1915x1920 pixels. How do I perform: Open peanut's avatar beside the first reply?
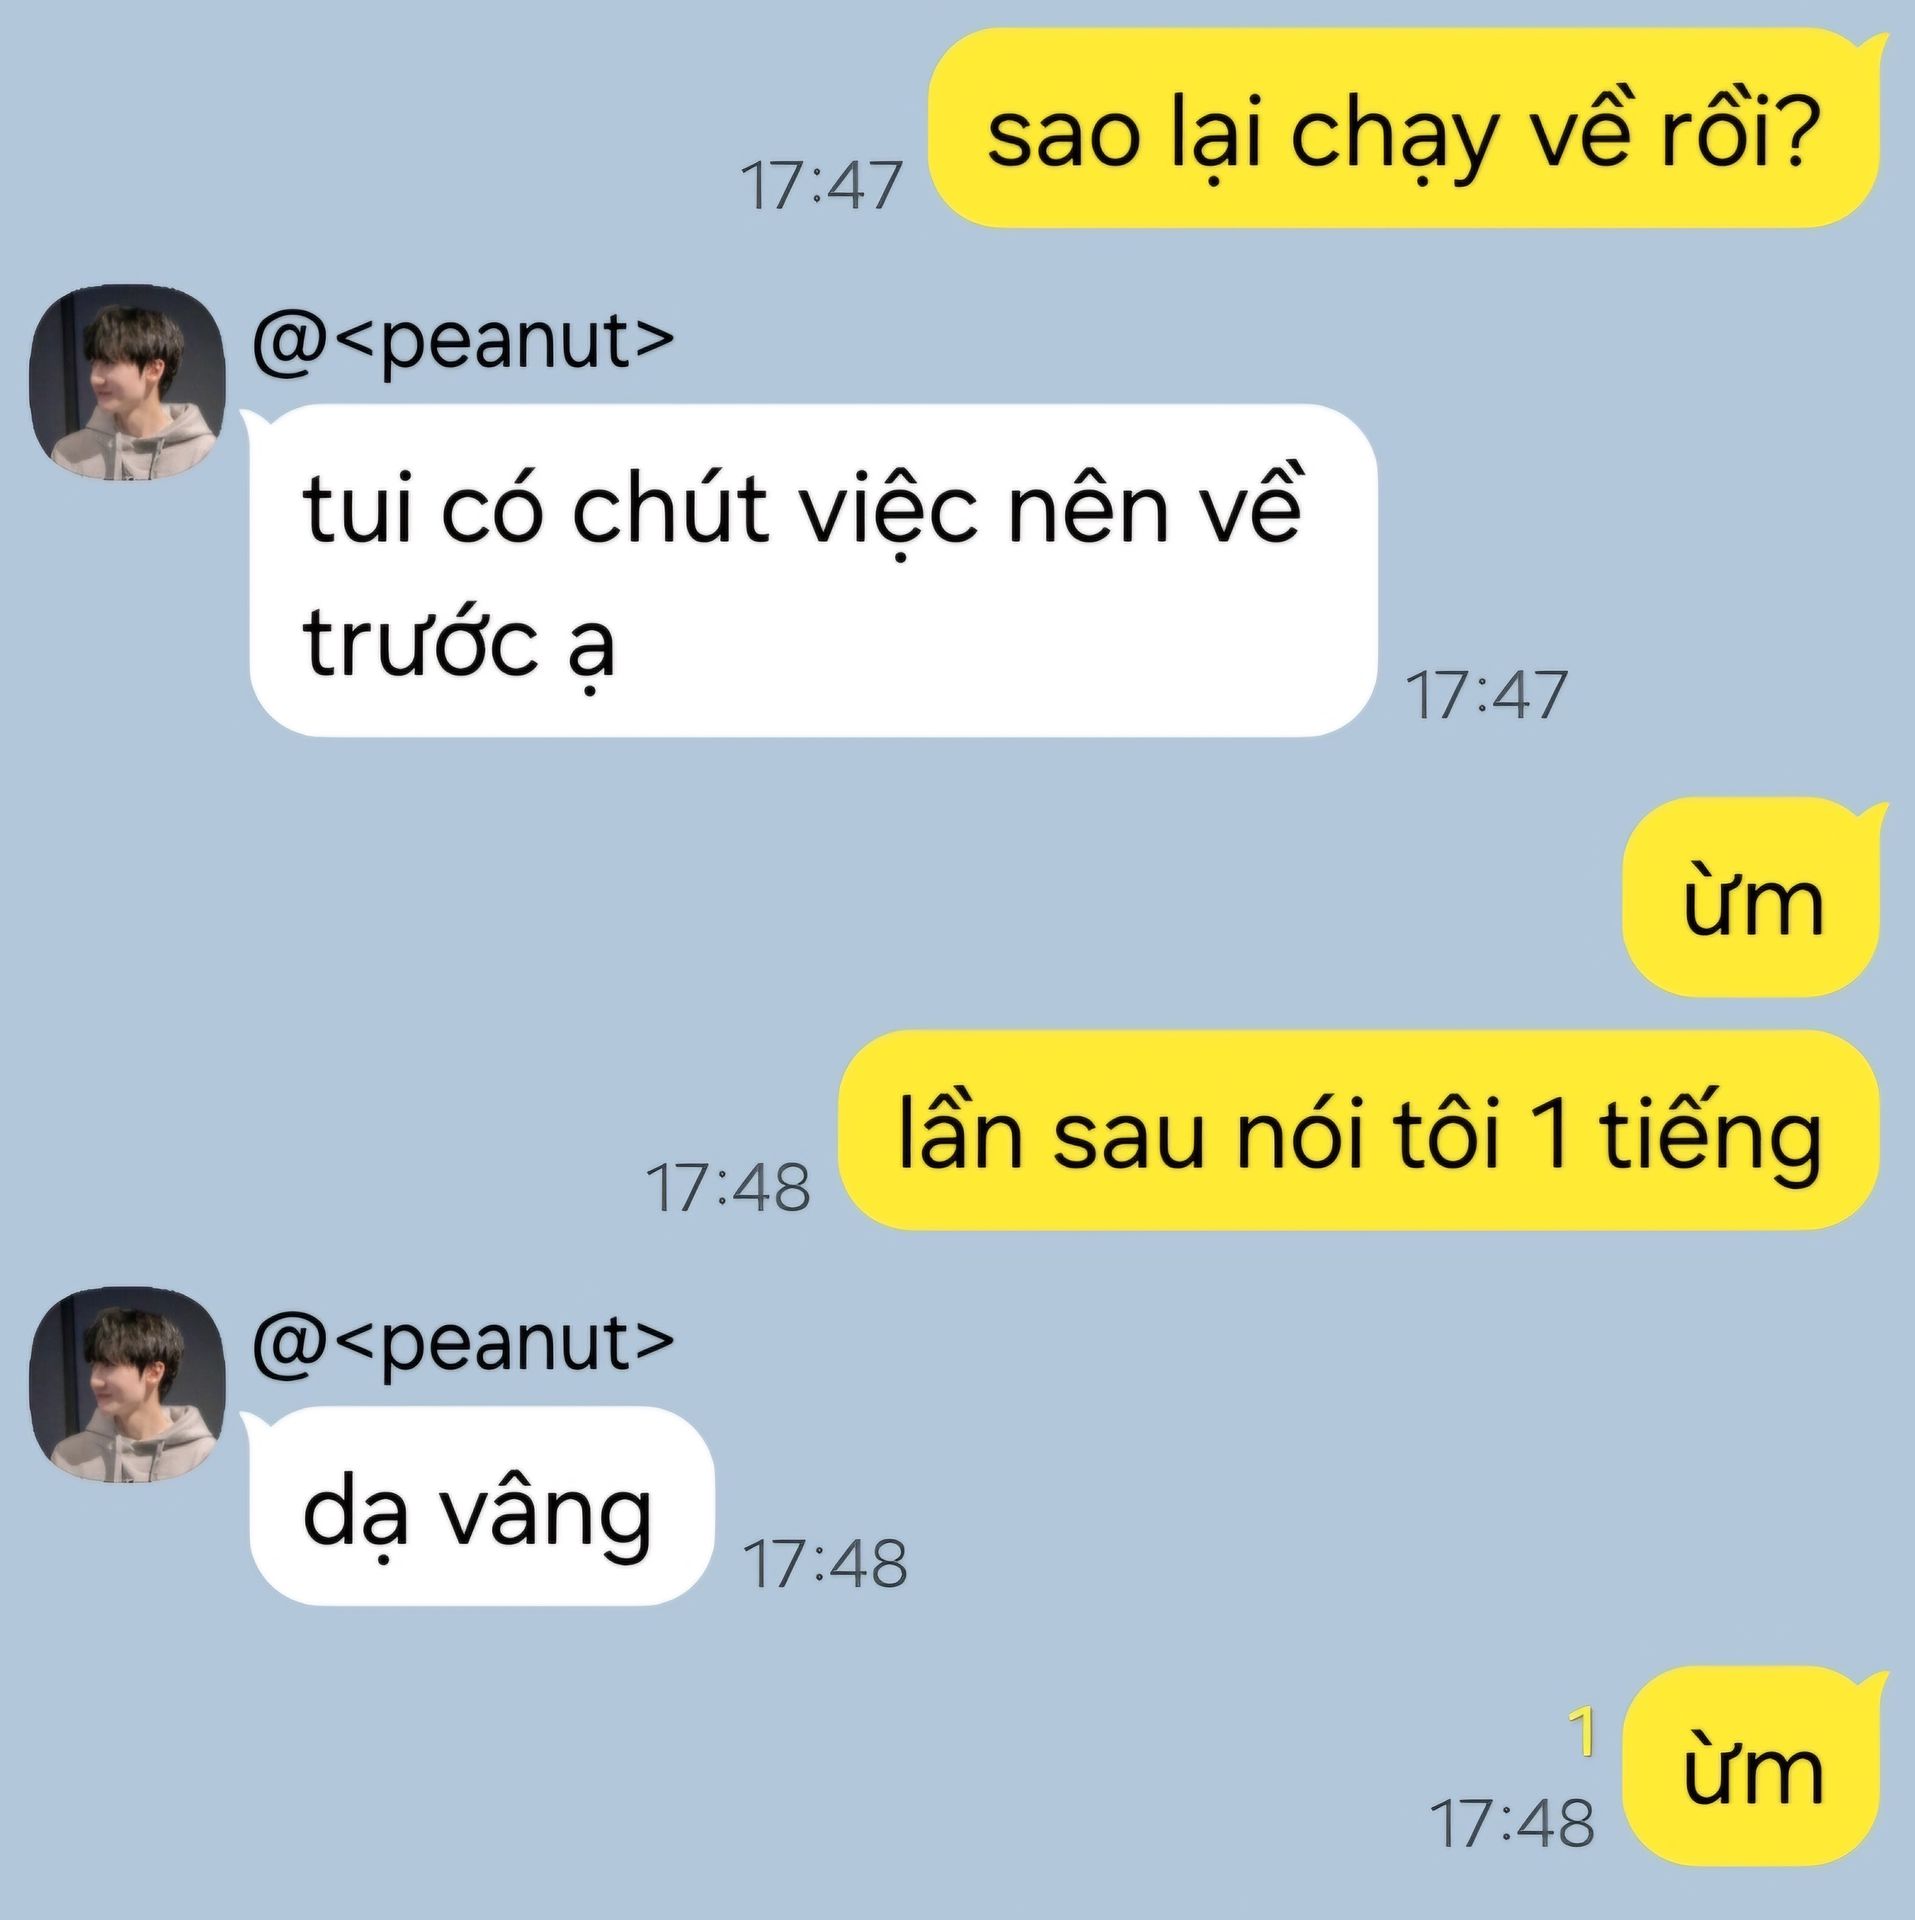(x=127, y=383)
